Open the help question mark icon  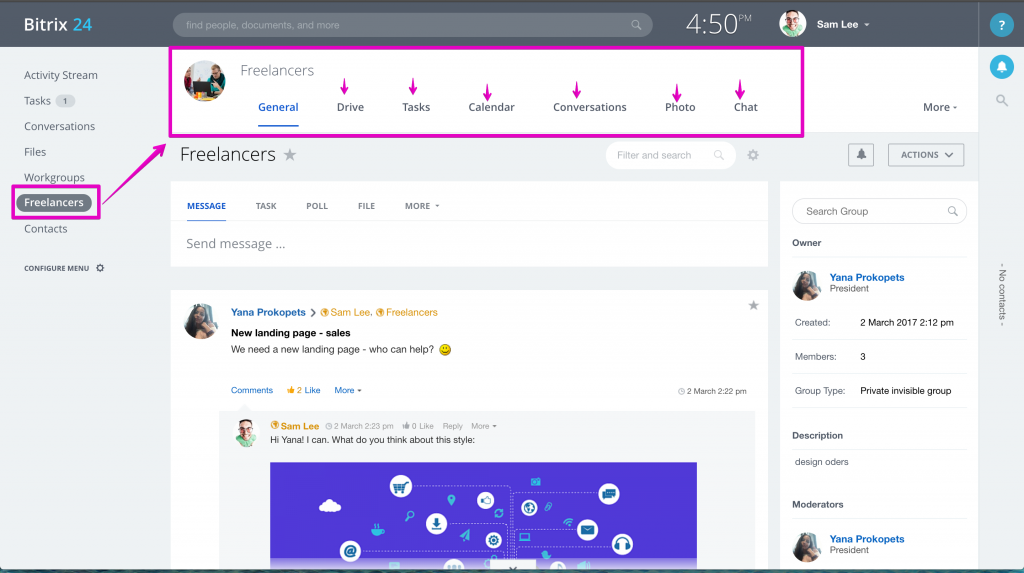[1001, 25]
